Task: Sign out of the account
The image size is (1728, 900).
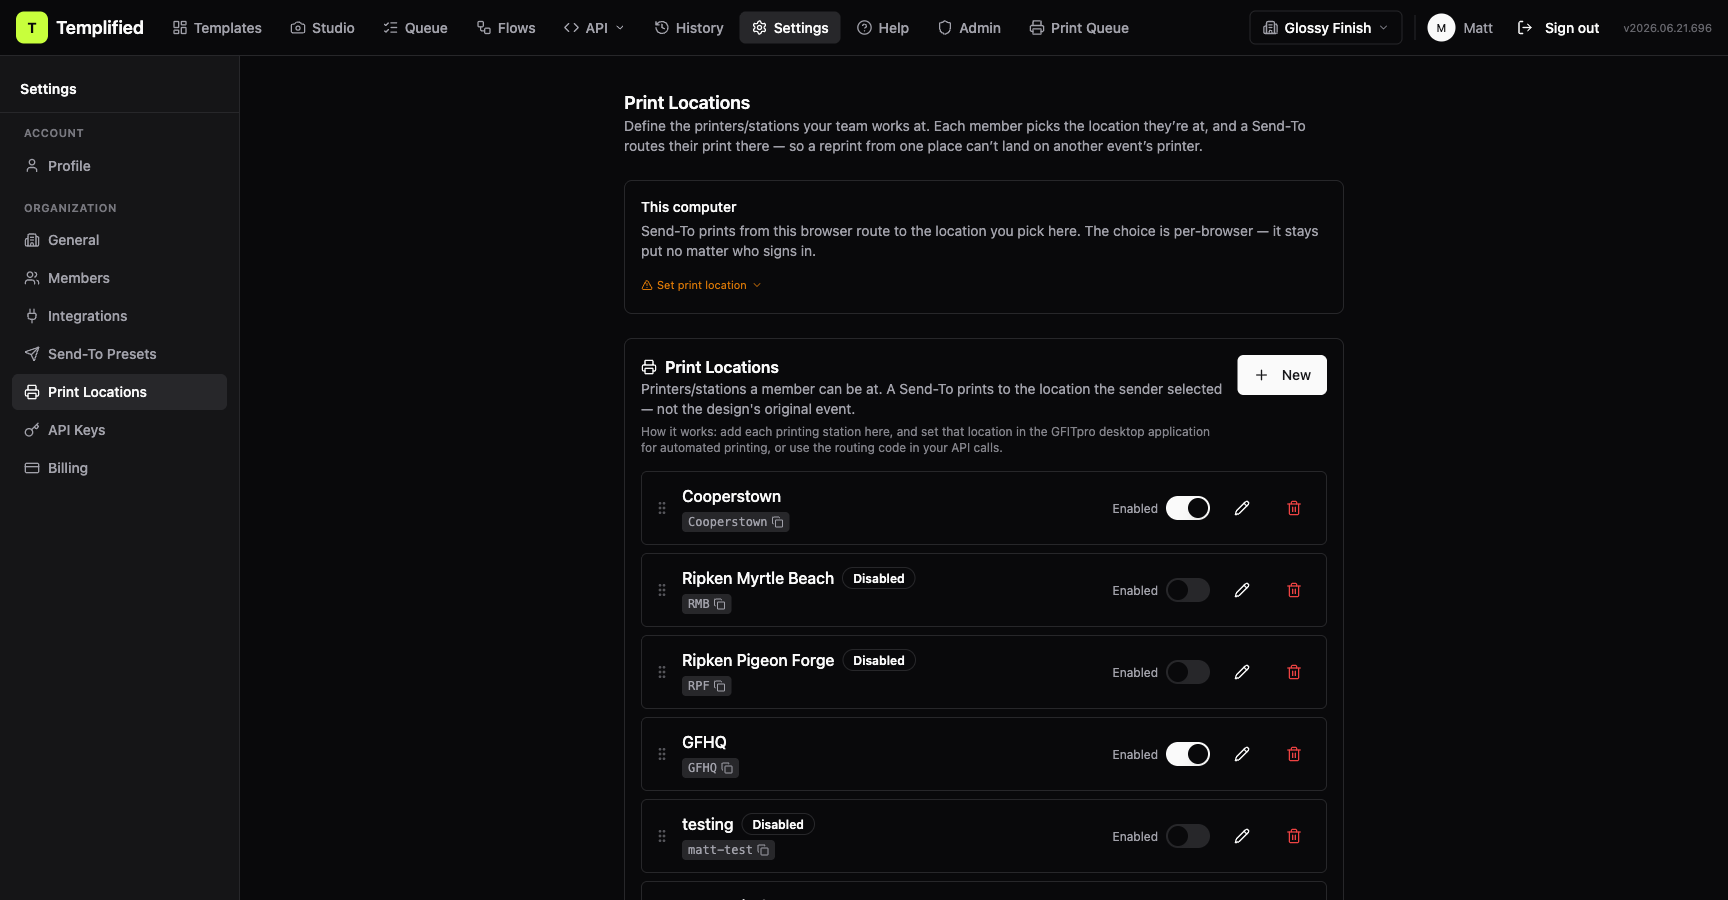Action: click(1558, 28)
